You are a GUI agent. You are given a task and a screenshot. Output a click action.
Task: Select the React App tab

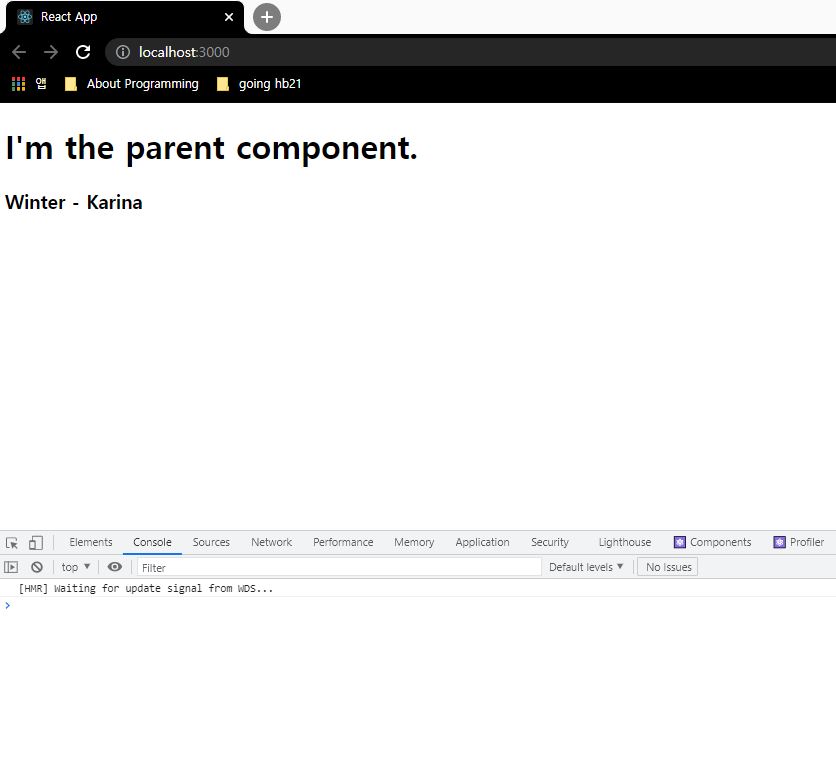coord(125,17)
